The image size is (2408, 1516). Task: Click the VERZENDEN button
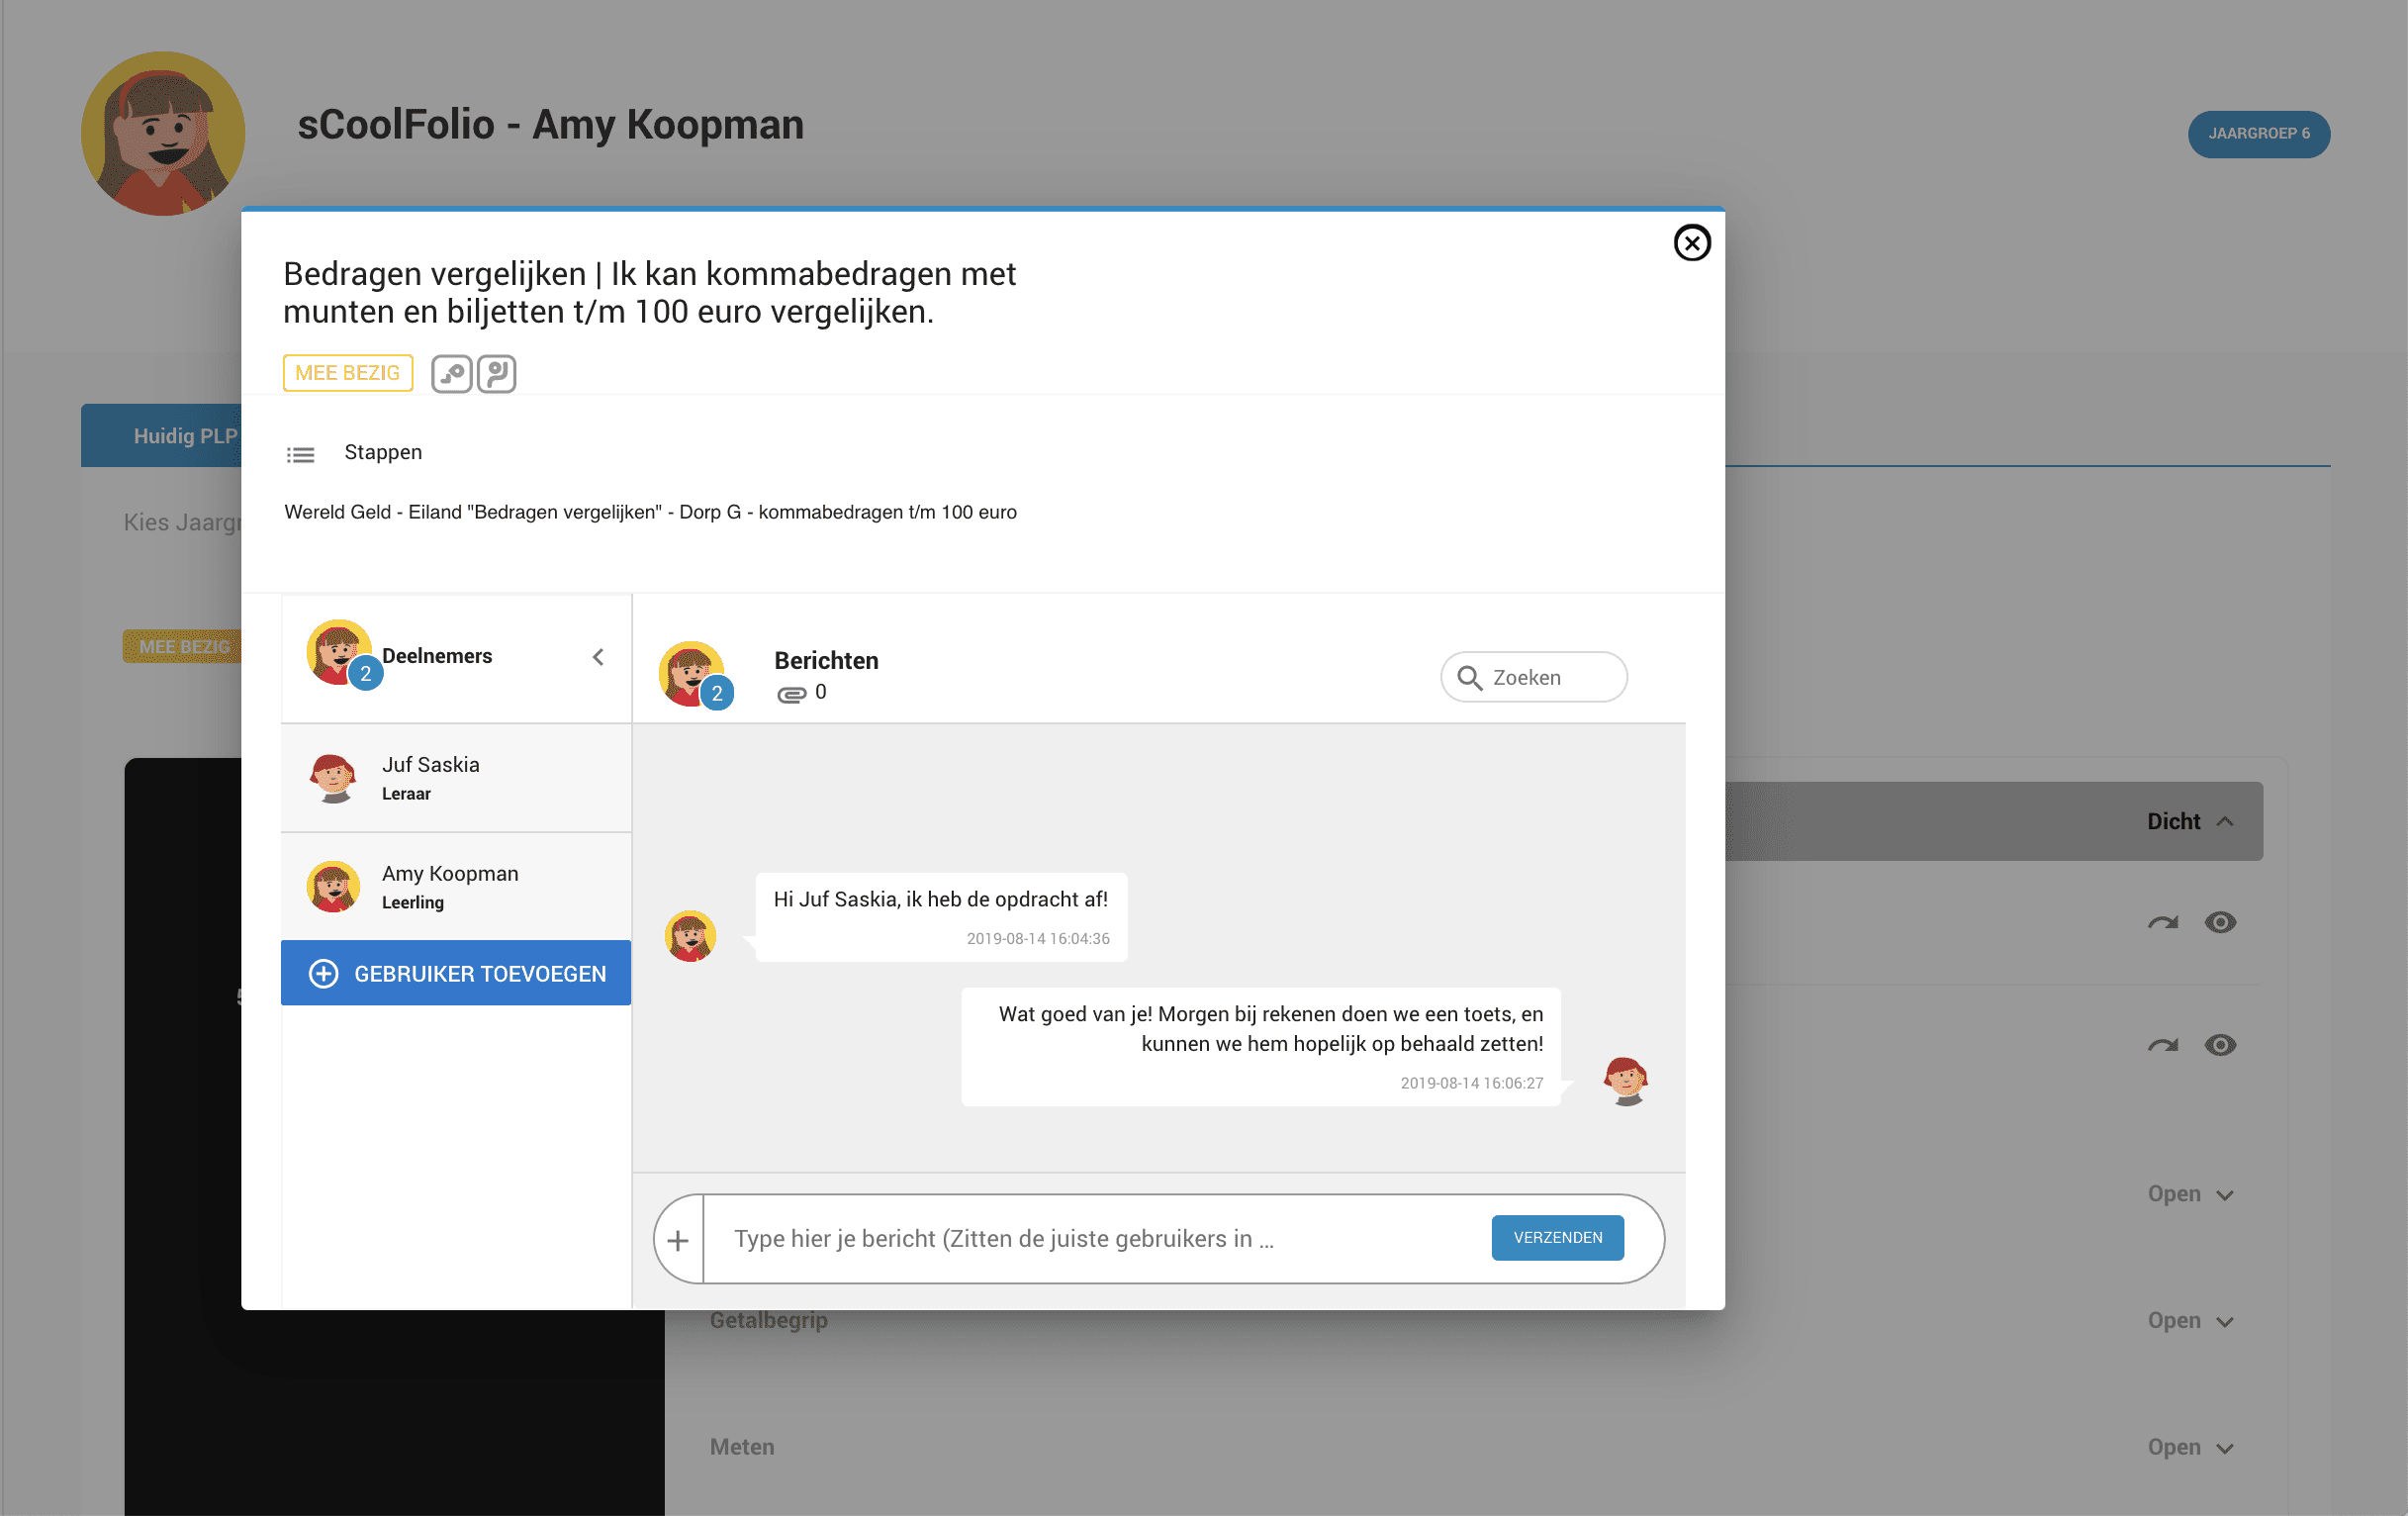click(x=1557, y=1238)
